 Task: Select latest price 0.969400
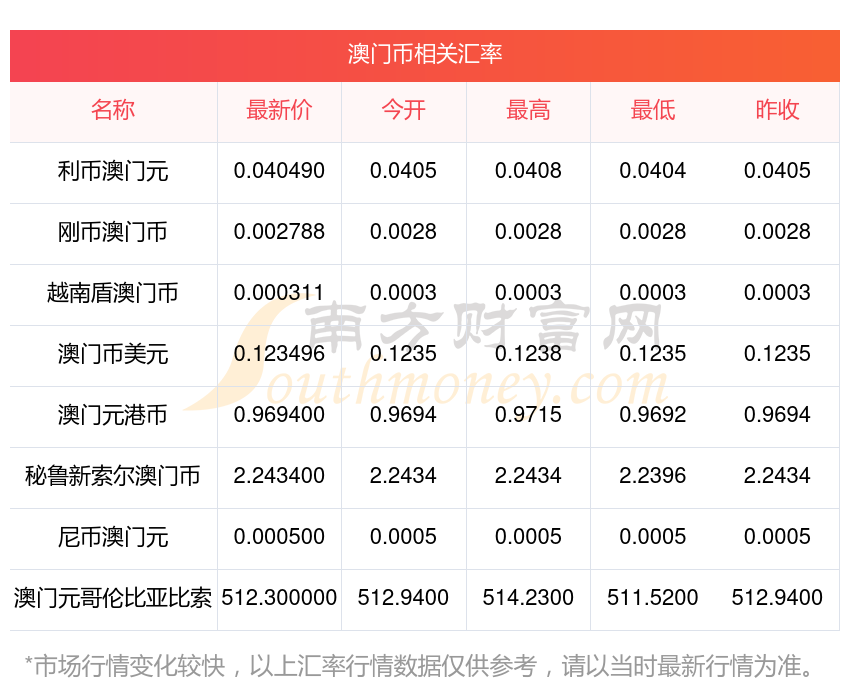[x=279, y=415]
